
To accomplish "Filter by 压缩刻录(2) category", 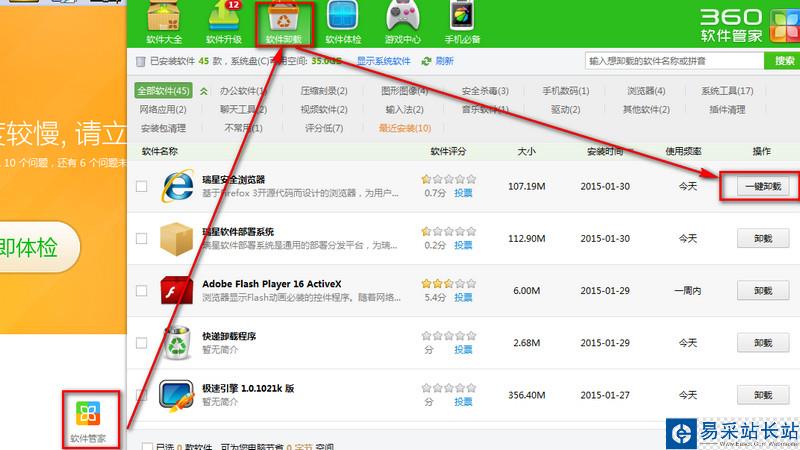I will 324,91.
